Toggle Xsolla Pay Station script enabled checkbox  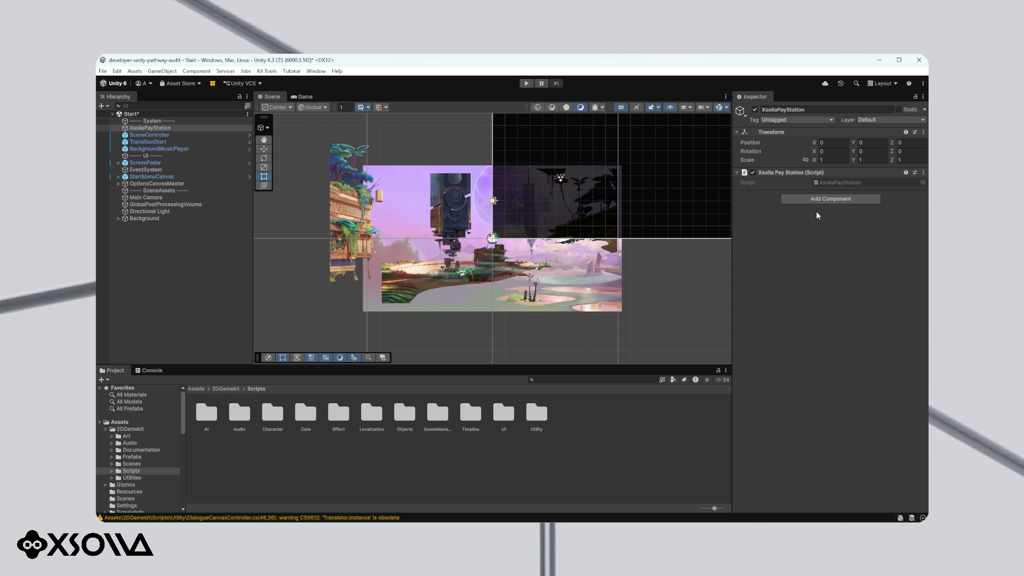pyautogui.click(x=752, y=172)
